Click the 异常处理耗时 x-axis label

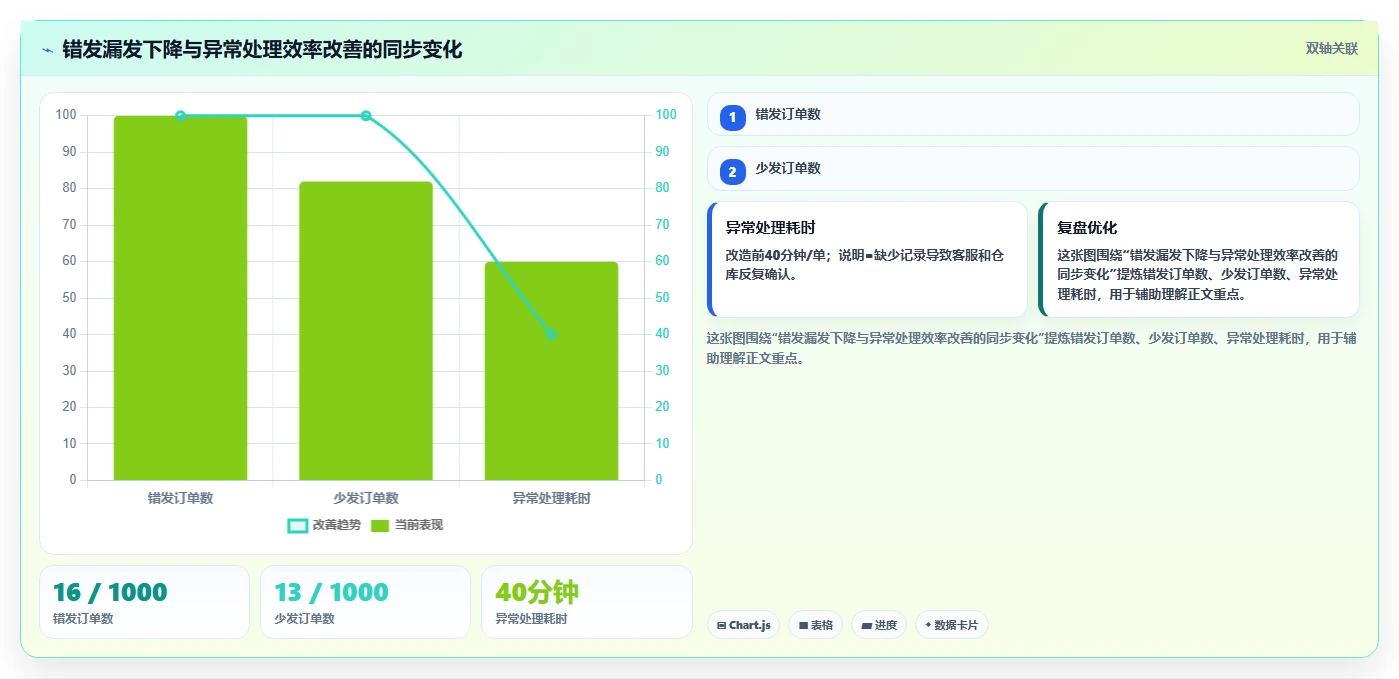[551, 498]
